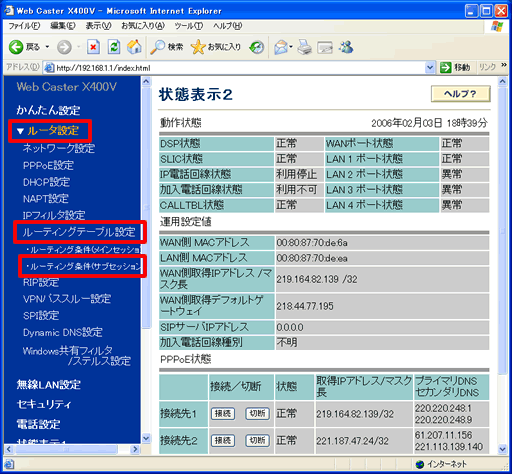Expand the Forward button history arrow

79,47
